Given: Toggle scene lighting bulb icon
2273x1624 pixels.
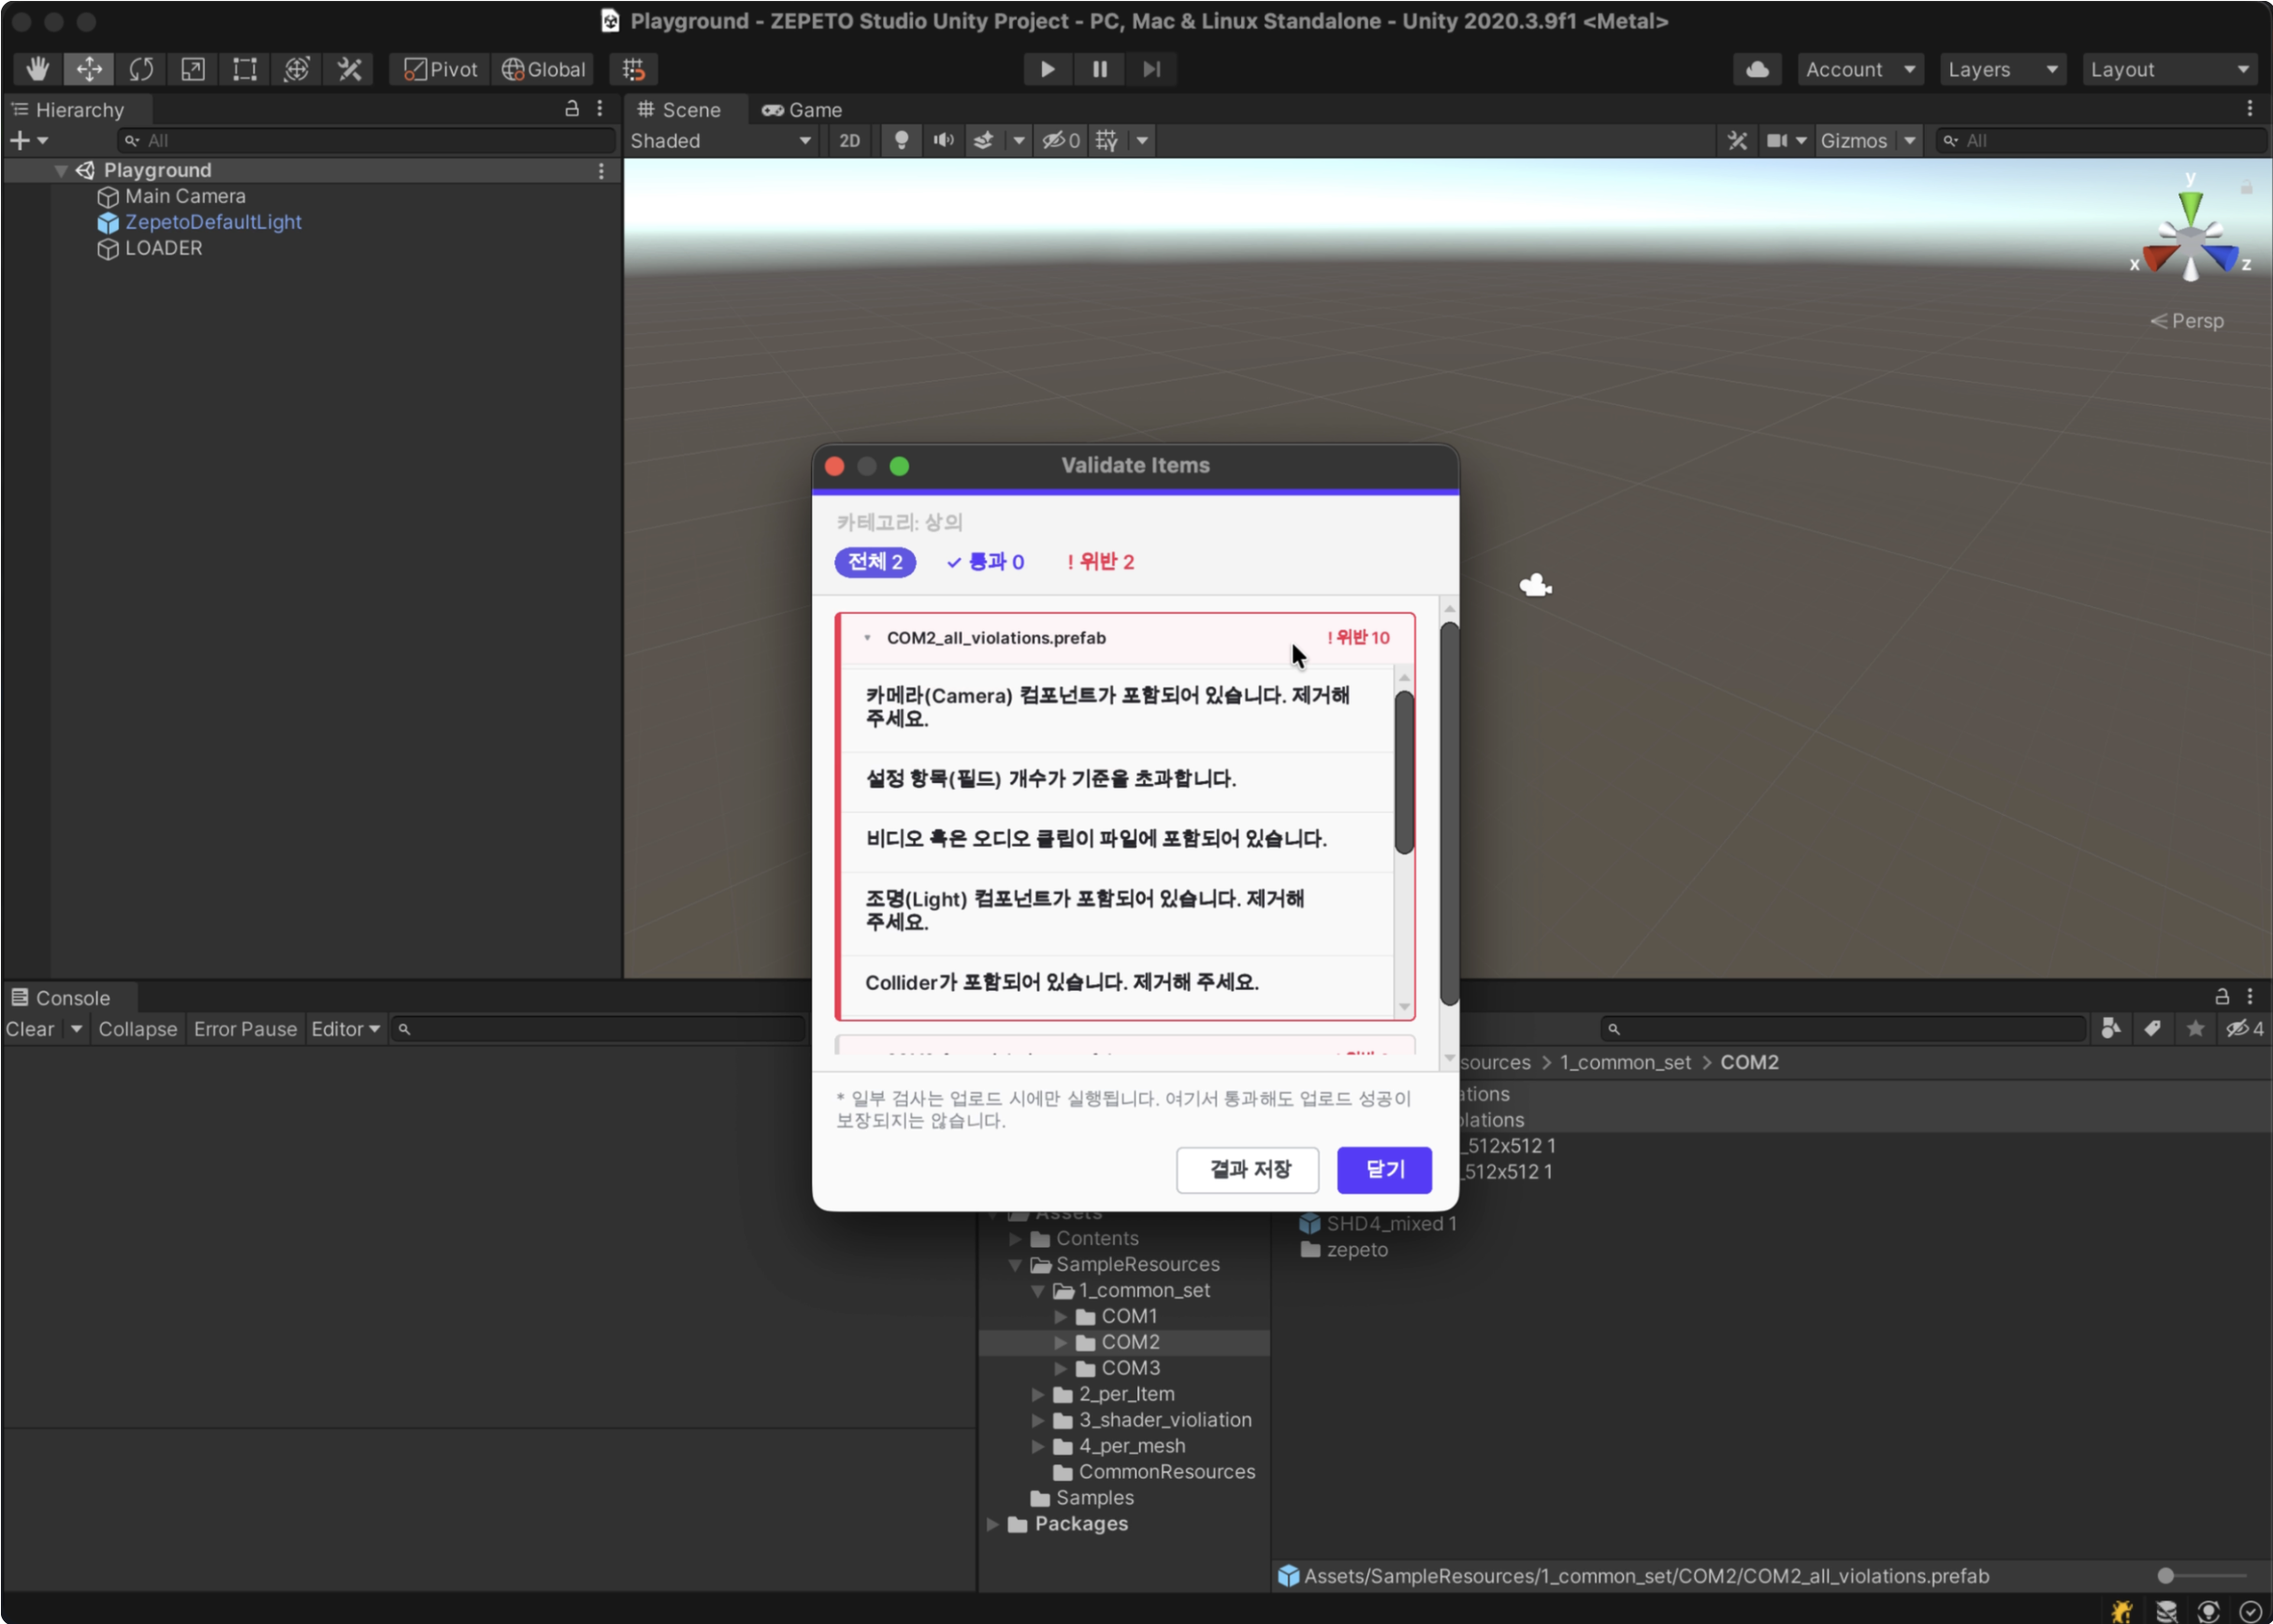Looking at the screenshot, I should tap(901, 141).
